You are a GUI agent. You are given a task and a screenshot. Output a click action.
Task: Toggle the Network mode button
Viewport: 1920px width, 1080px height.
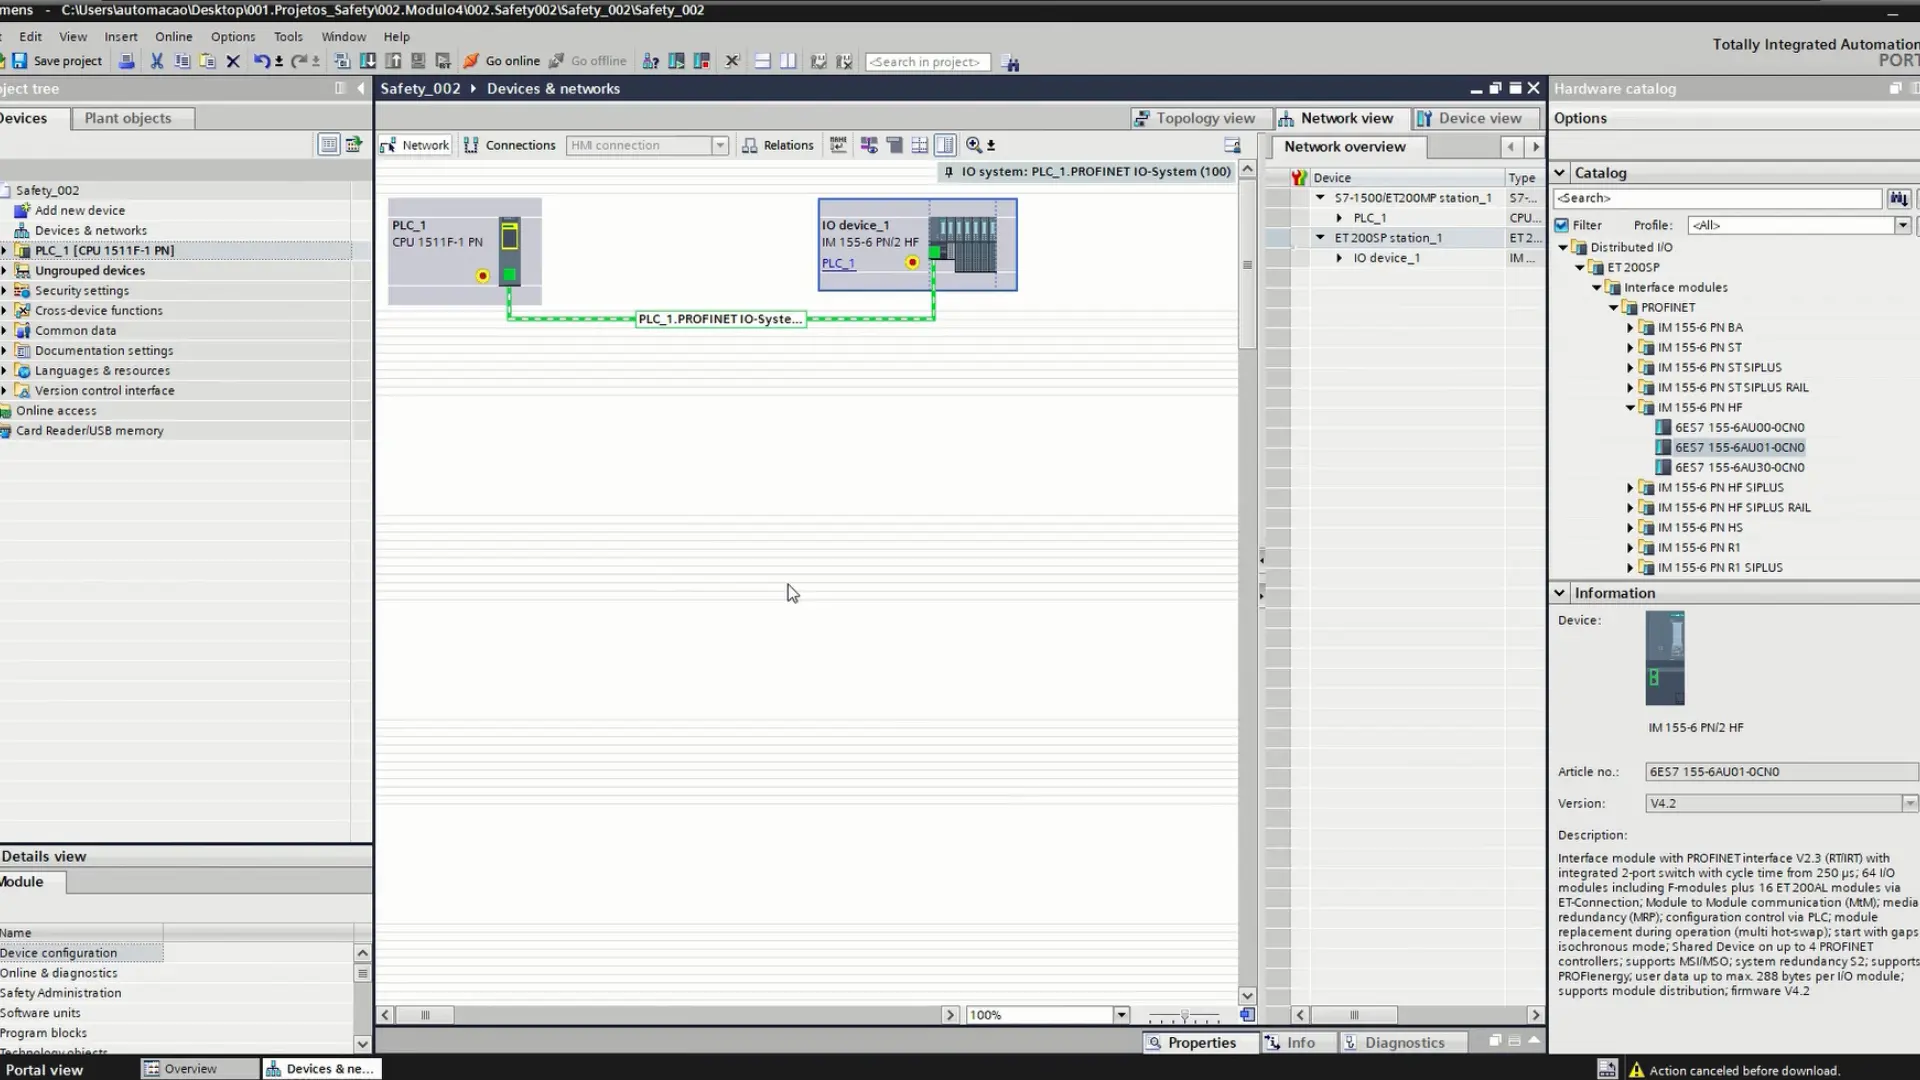[x=416, y=145]
